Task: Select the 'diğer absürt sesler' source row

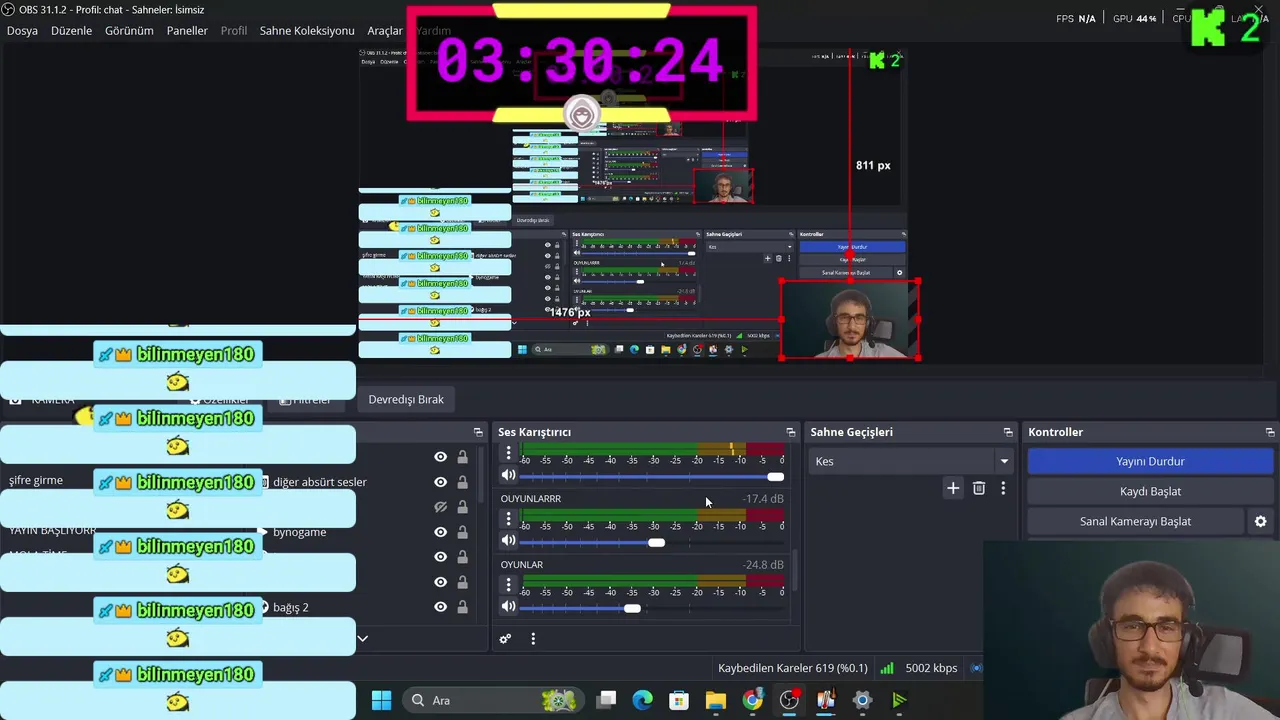Action: coord(320,482)
